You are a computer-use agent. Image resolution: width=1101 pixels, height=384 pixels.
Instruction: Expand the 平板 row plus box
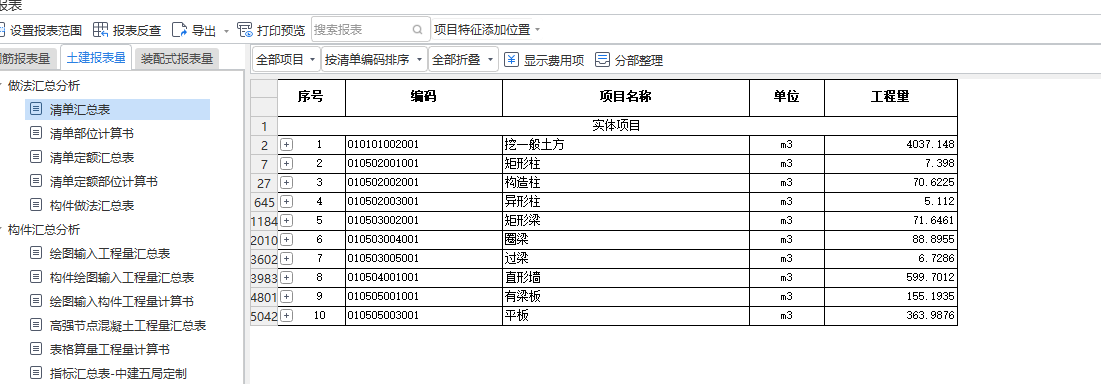pyautogui.click(x=286, y=316)
